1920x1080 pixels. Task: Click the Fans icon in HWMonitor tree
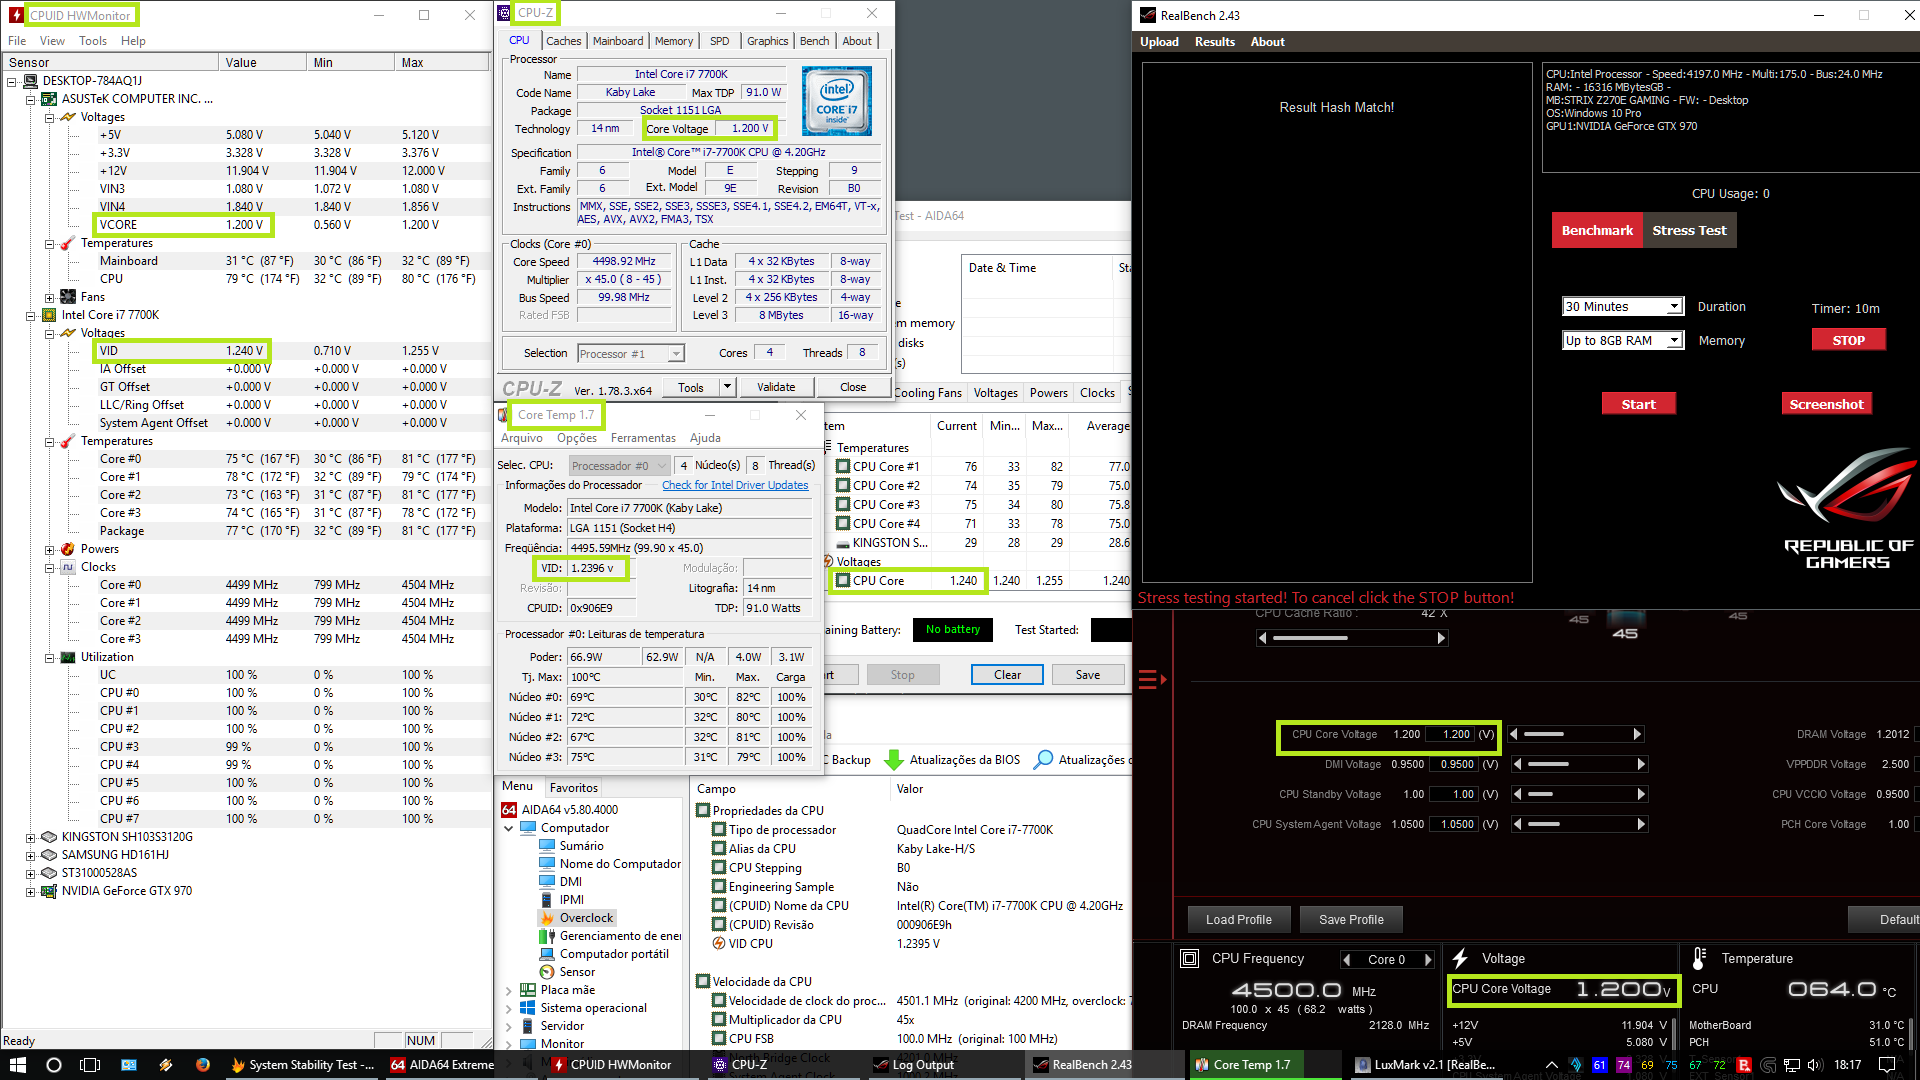68,297
